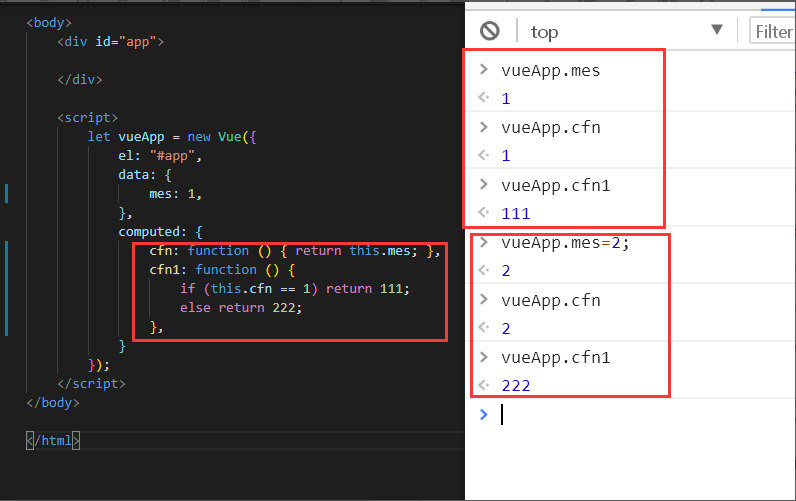796x501 pixels.
Task: Click the 'let vueApp = new Vue({' line
Action: coord(172,137)
